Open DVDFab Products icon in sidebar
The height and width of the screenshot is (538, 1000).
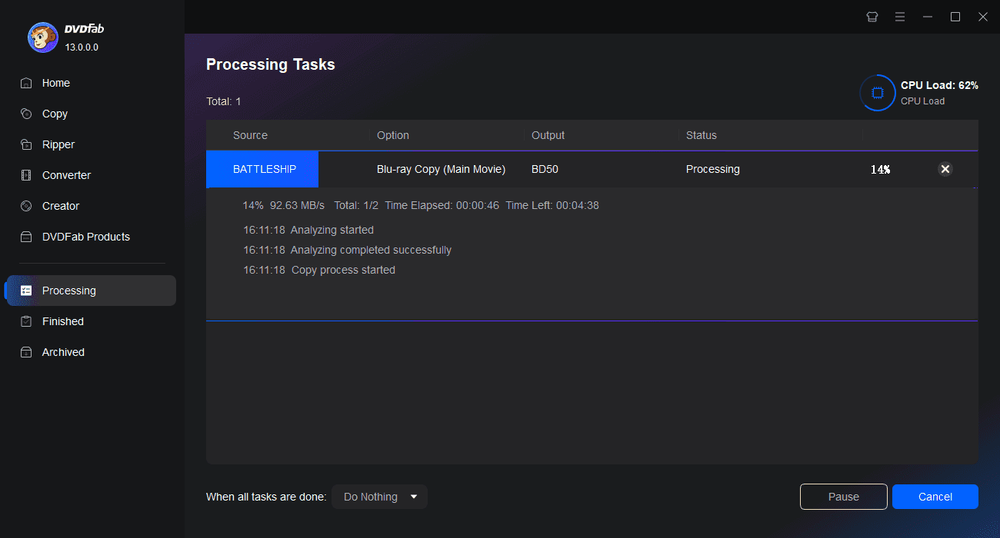tap(26, 237)
